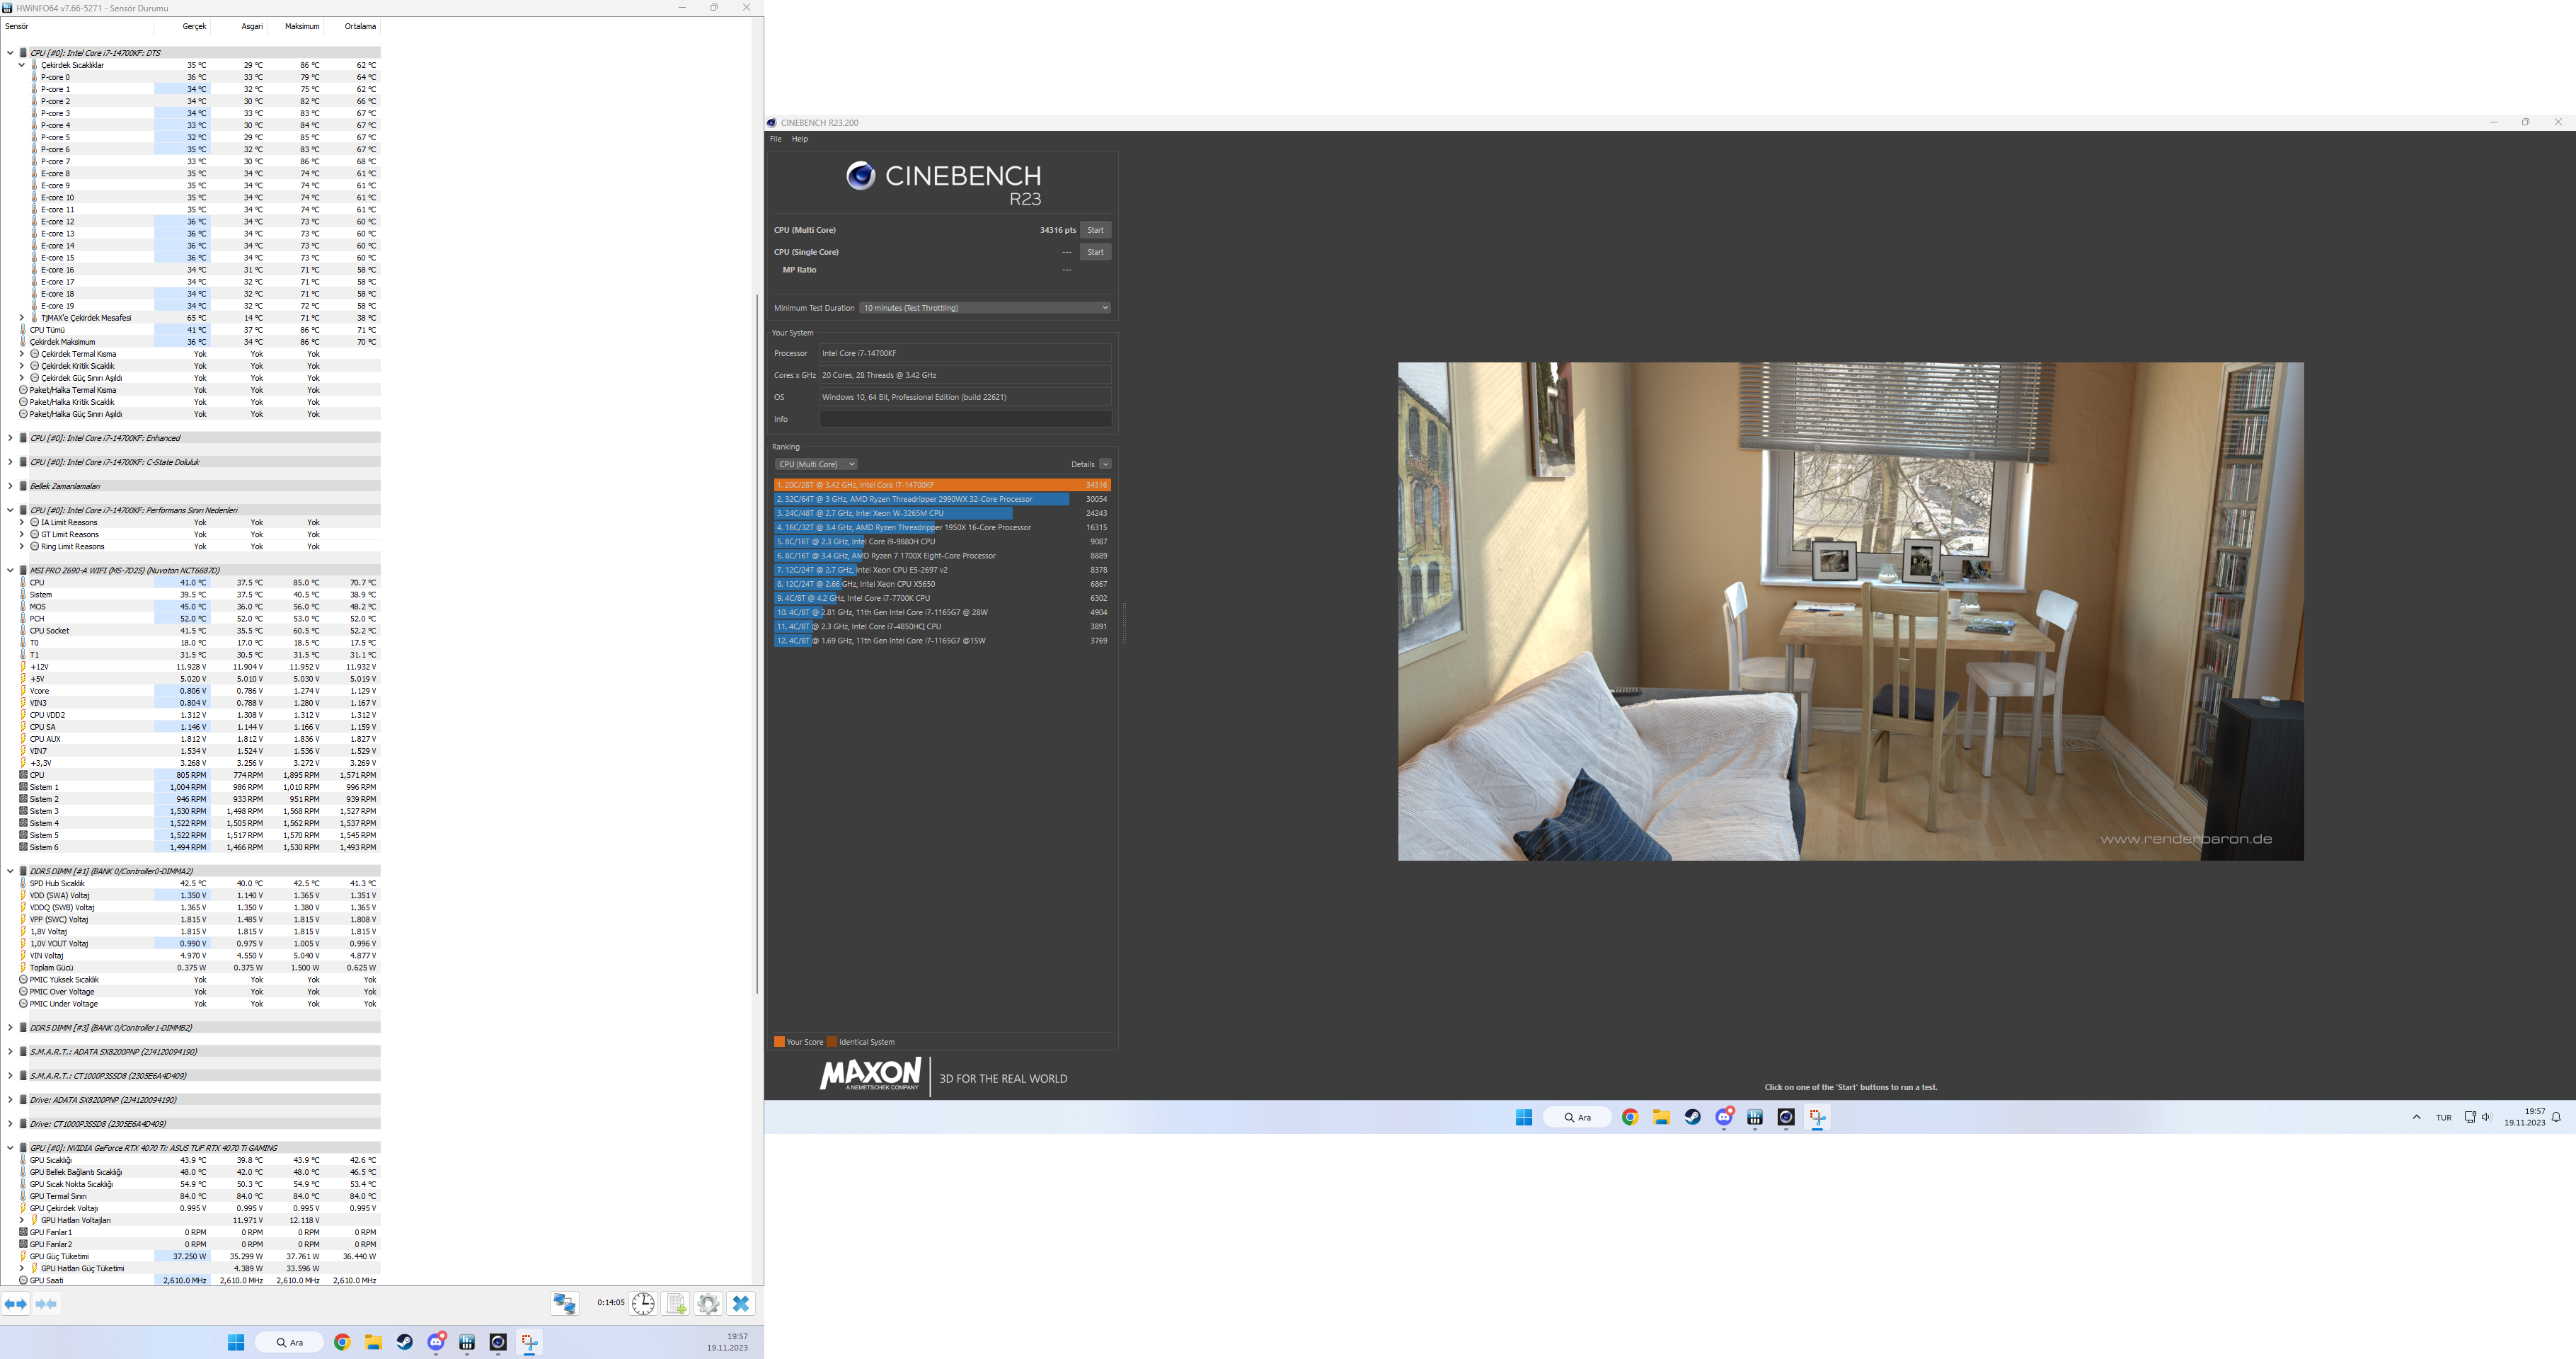Expand the i7-14700KF: C-State Doluluk group

[10, 462]
